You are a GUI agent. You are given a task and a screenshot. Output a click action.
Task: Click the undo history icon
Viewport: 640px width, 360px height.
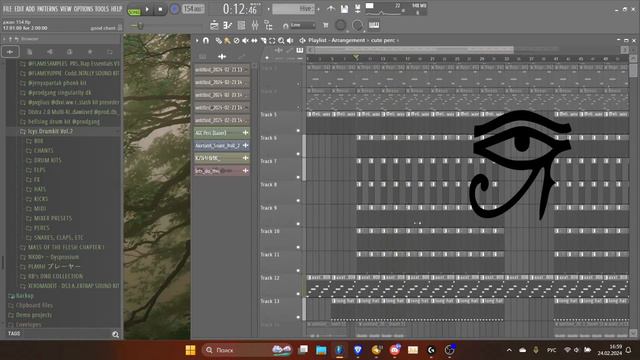[331, 9]
